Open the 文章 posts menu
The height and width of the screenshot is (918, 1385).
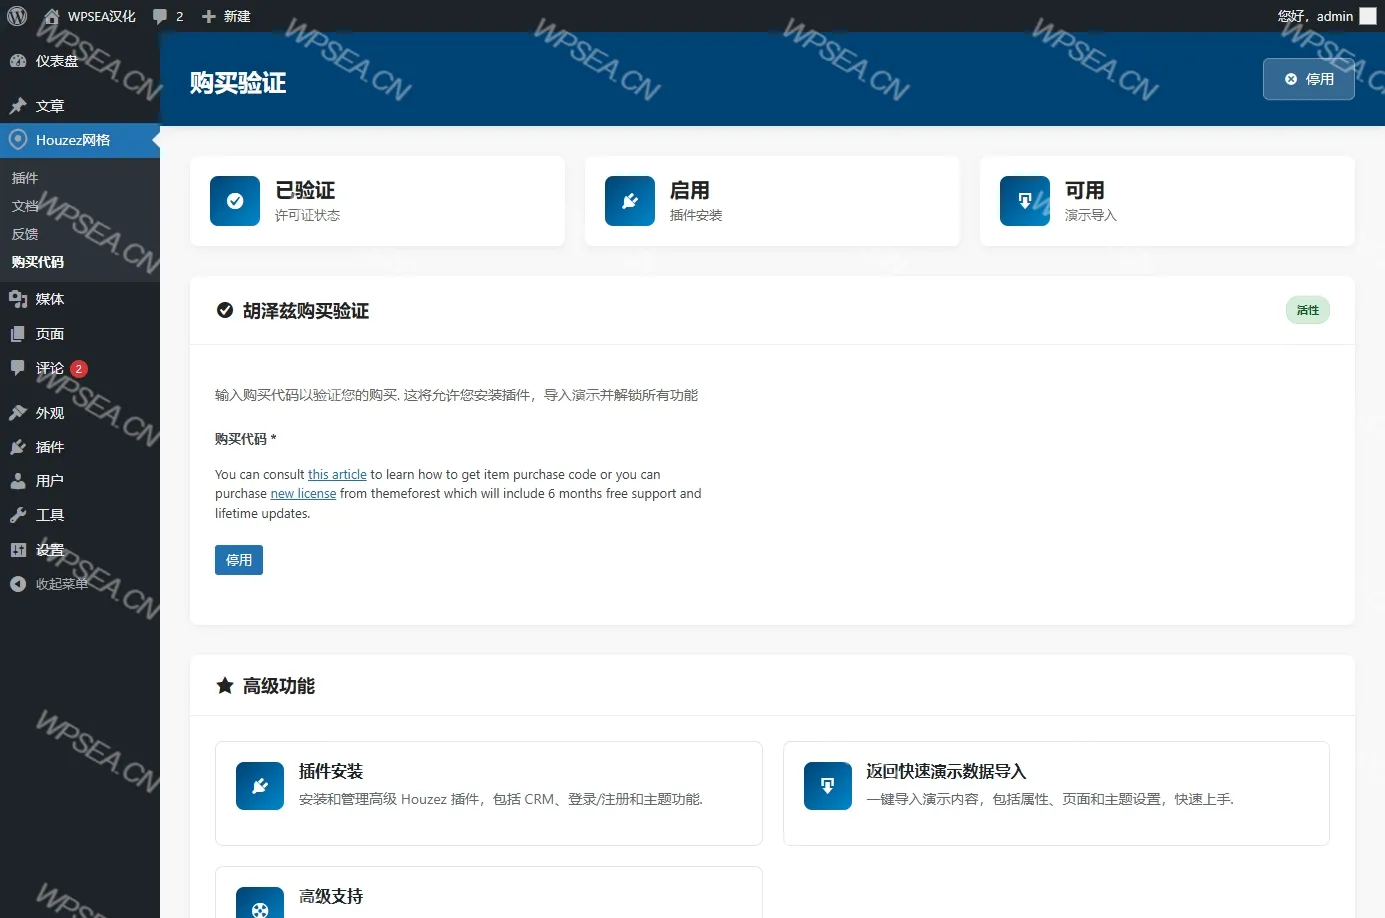(x=80, y=106)
